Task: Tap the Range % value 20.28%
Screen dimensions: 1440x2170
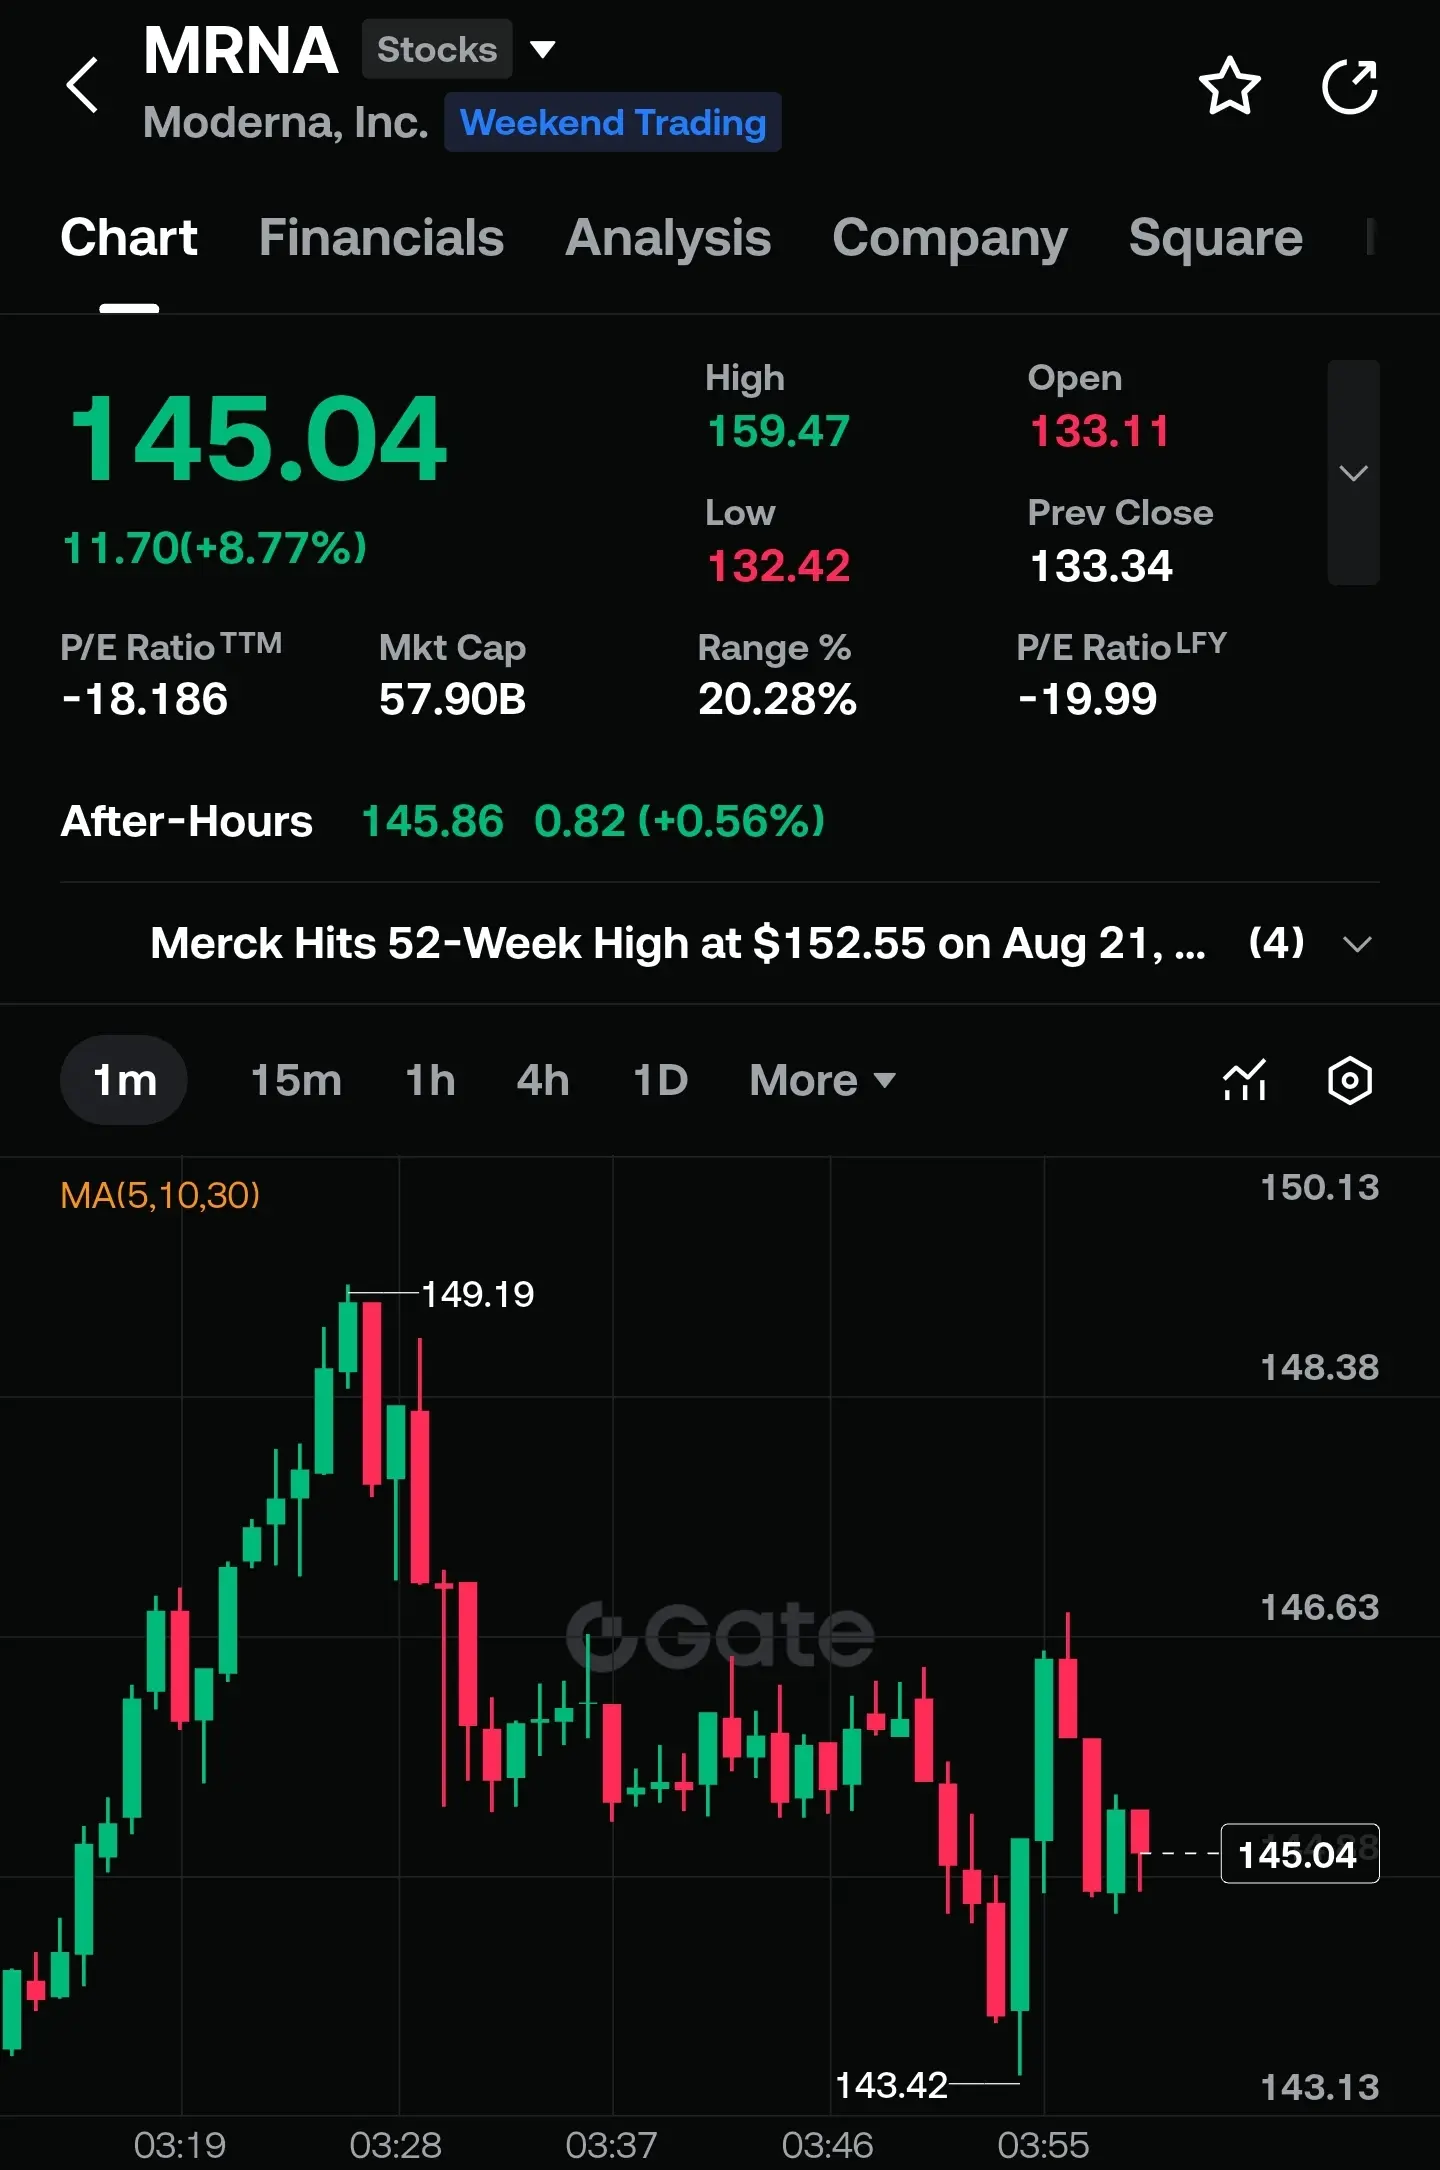Action: pyautogui.click(x=777, y=699)
